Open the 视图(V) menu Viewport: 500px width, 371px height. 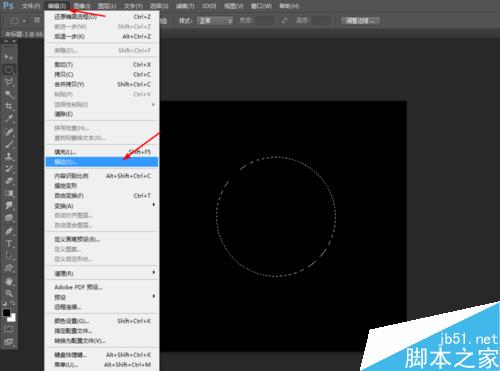[x=233, y=6]
